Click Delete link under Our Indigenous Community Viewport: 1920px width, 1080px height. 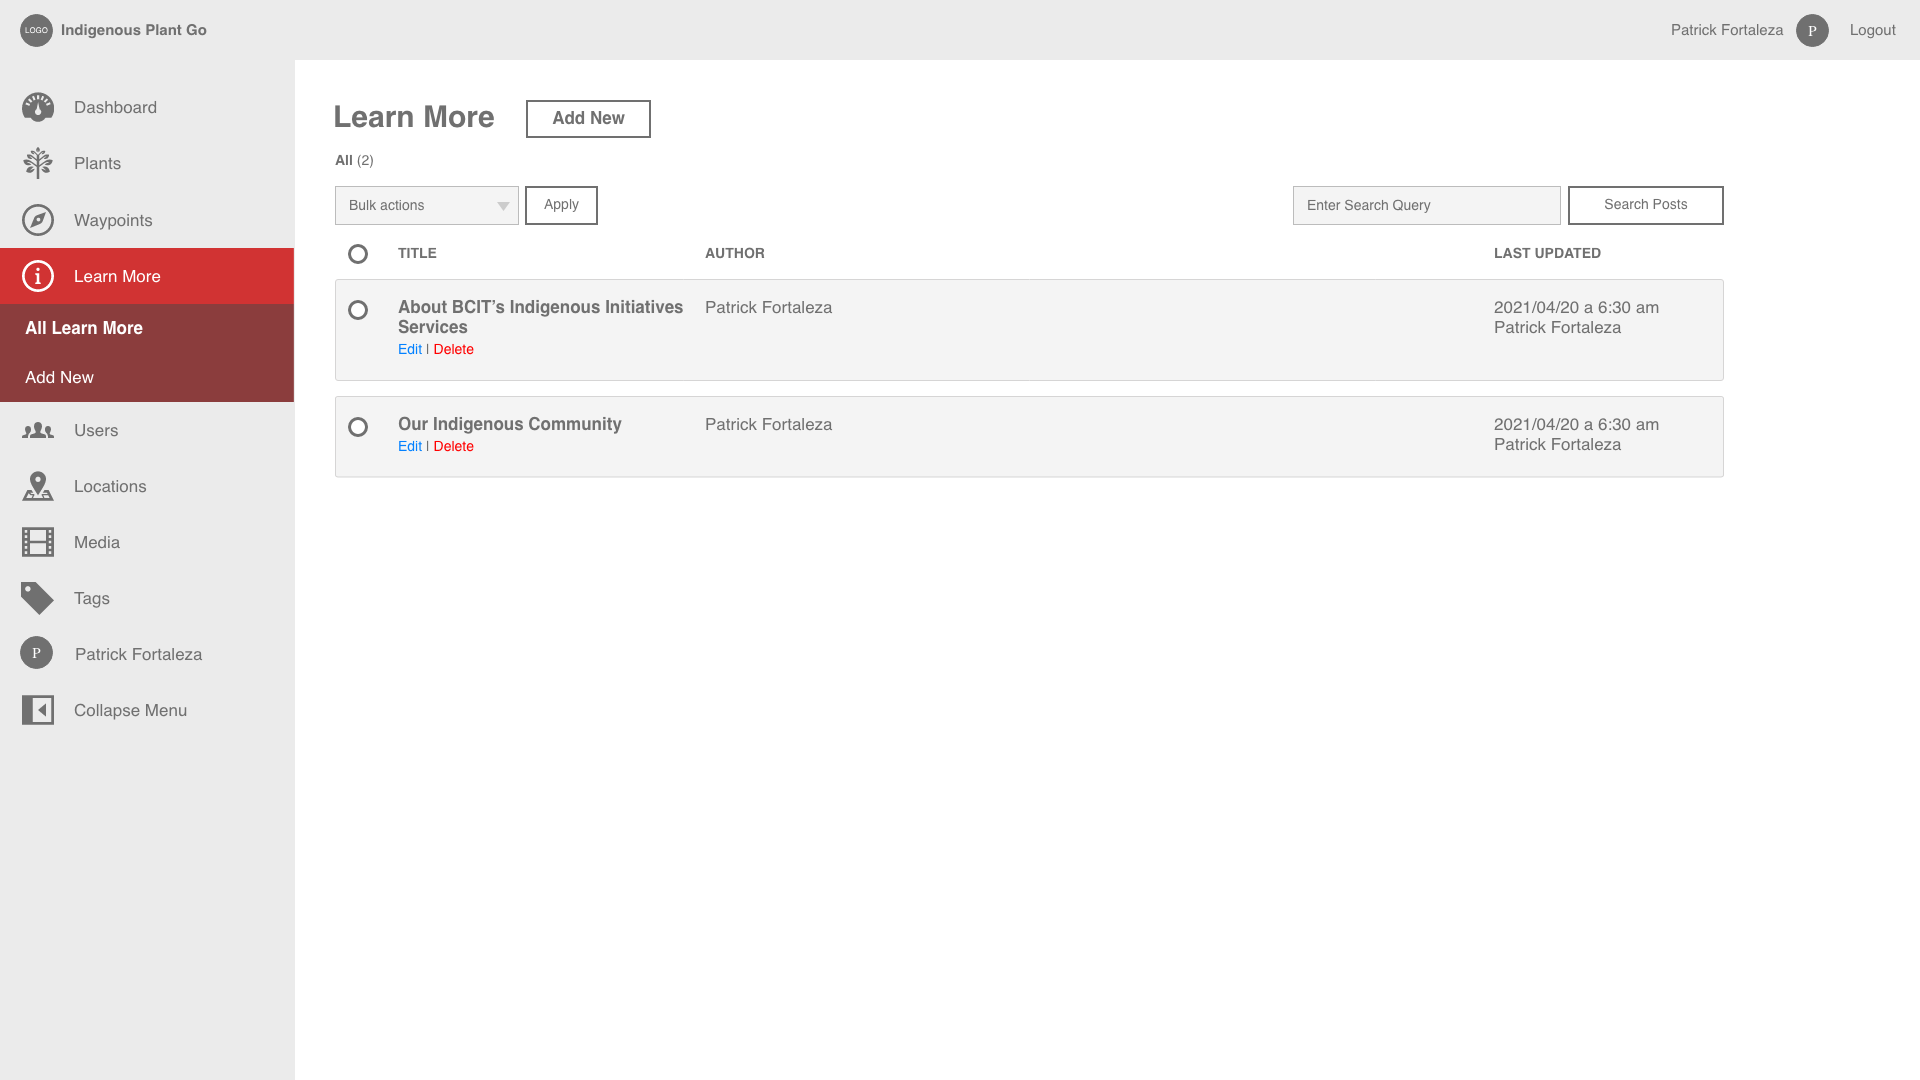pyautogui.click(x=453, y=446)
